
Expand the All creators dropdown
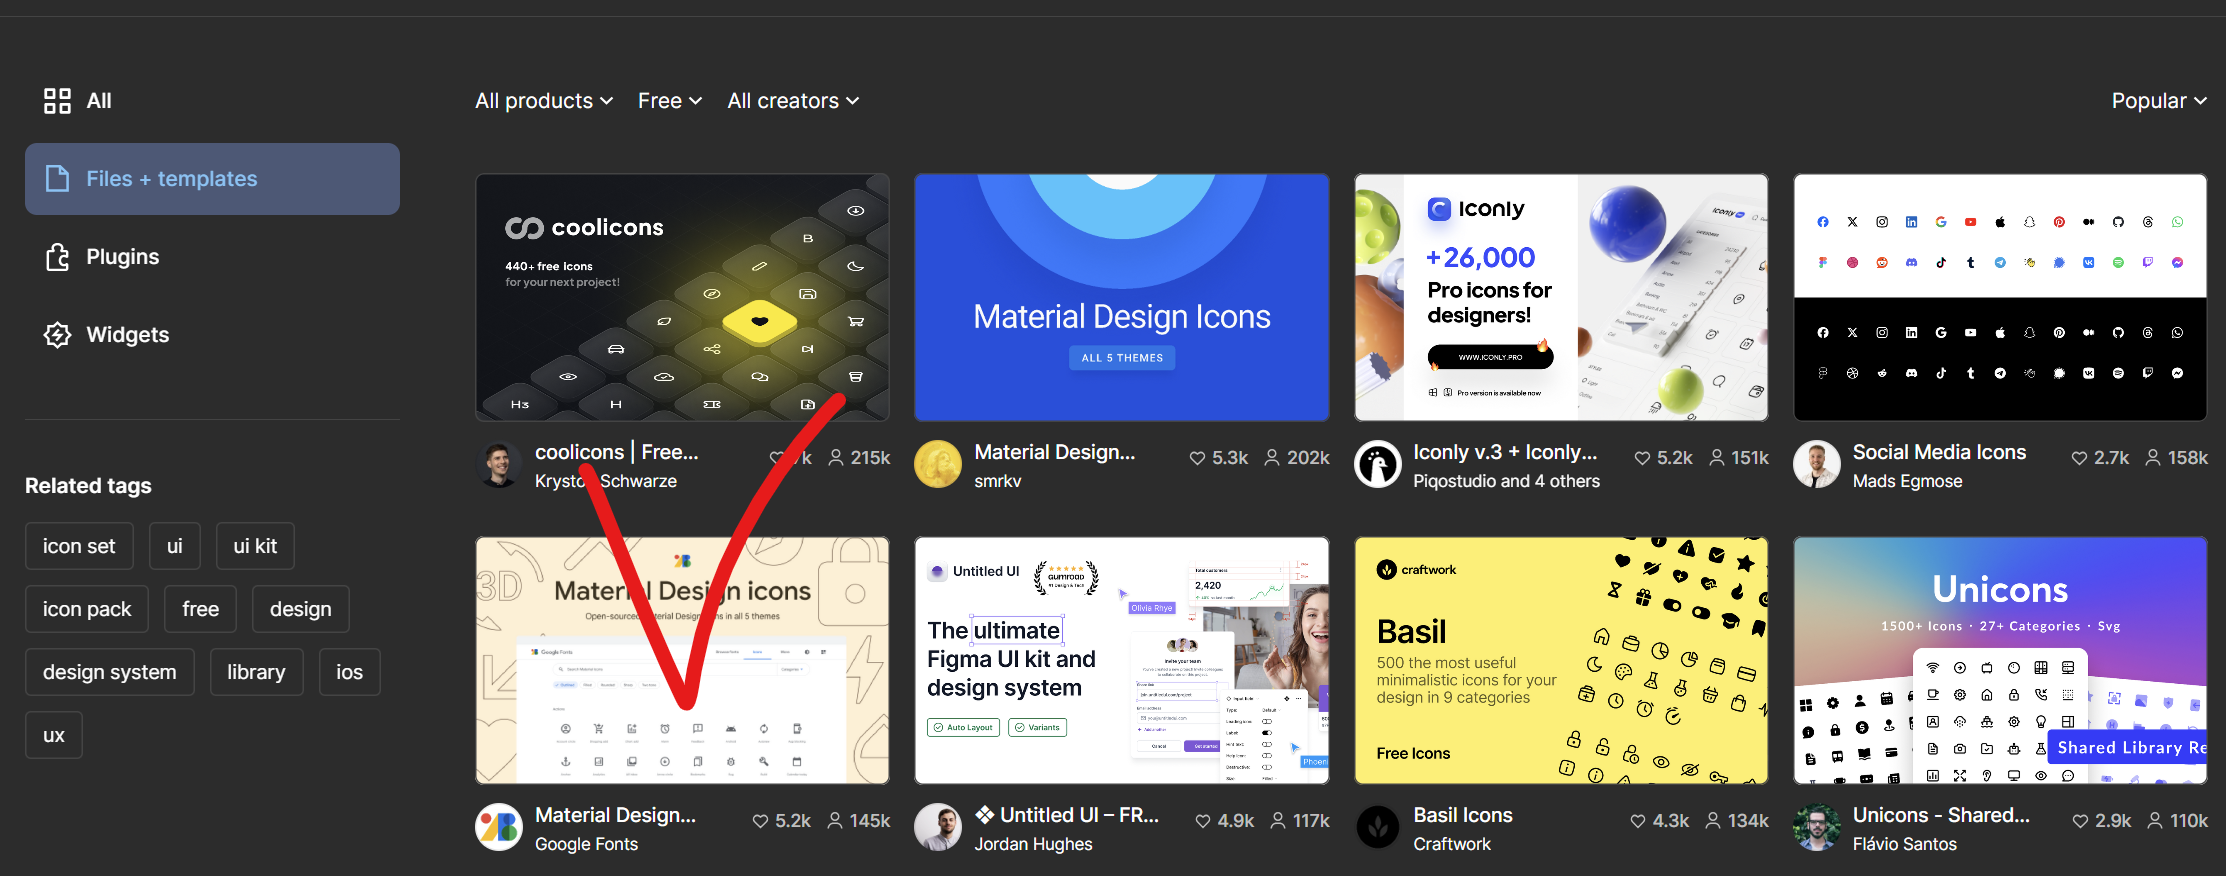tap(793, 101)
